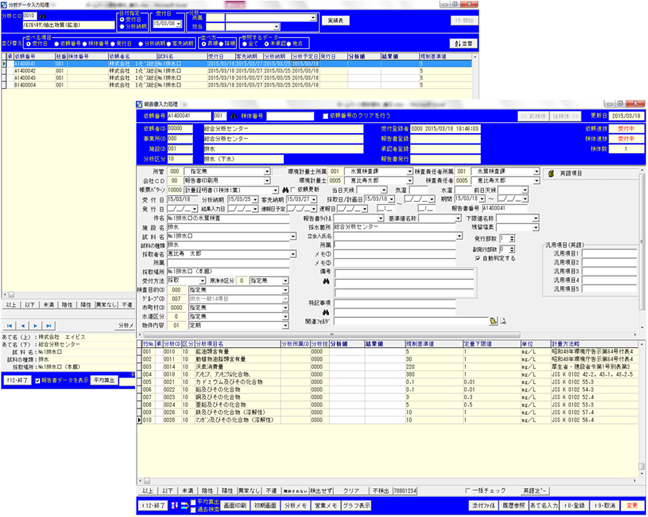Click horizontal scrollbar under analysis item grid

[388, 481]
